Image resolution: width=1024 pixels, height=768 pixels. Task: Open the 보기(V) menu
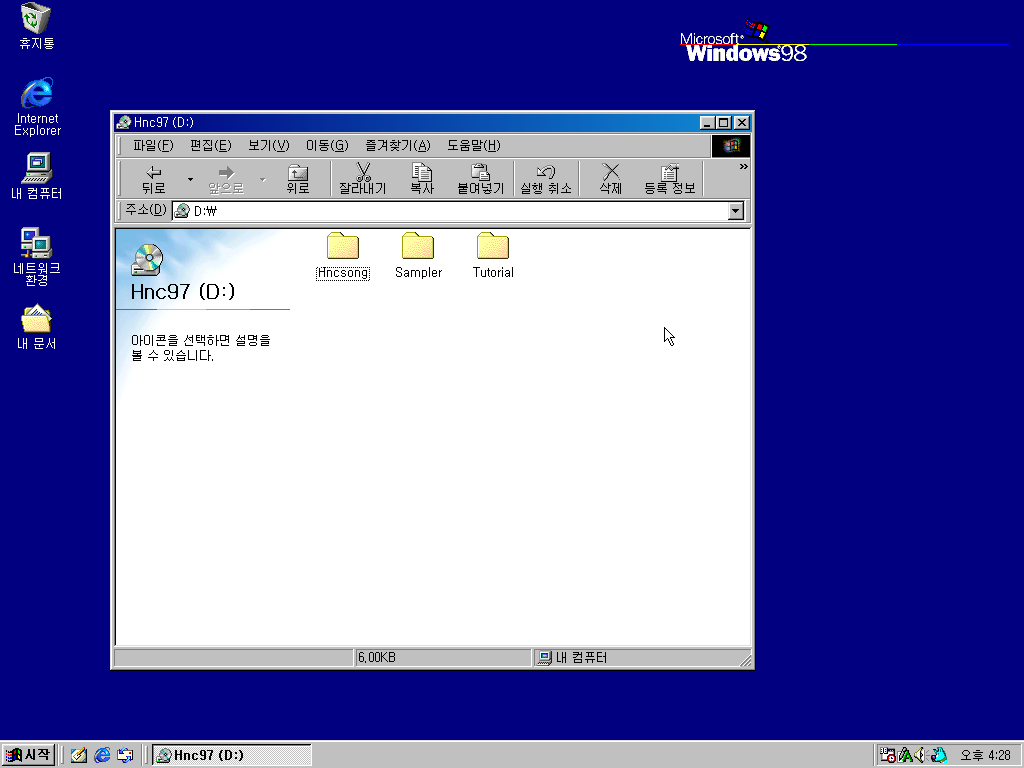pyautogui.click(x=268, y=146)
